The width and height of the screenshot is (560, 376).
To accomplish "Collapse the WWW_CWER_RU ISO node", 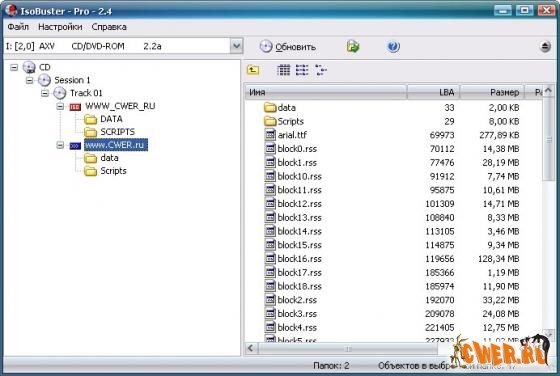I will (60, 106).
